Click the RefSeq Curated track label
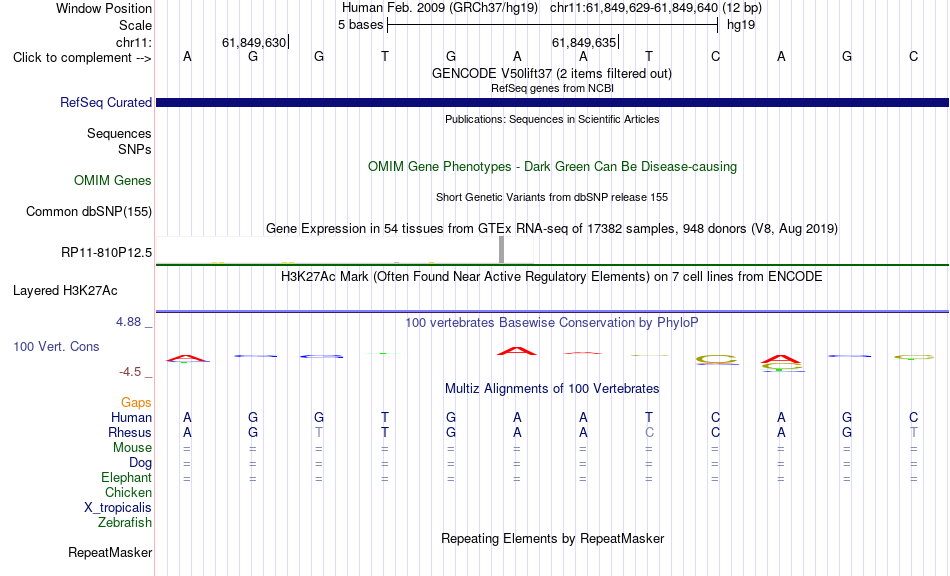Viewport: 950px width, 576px height. (106, 102)
